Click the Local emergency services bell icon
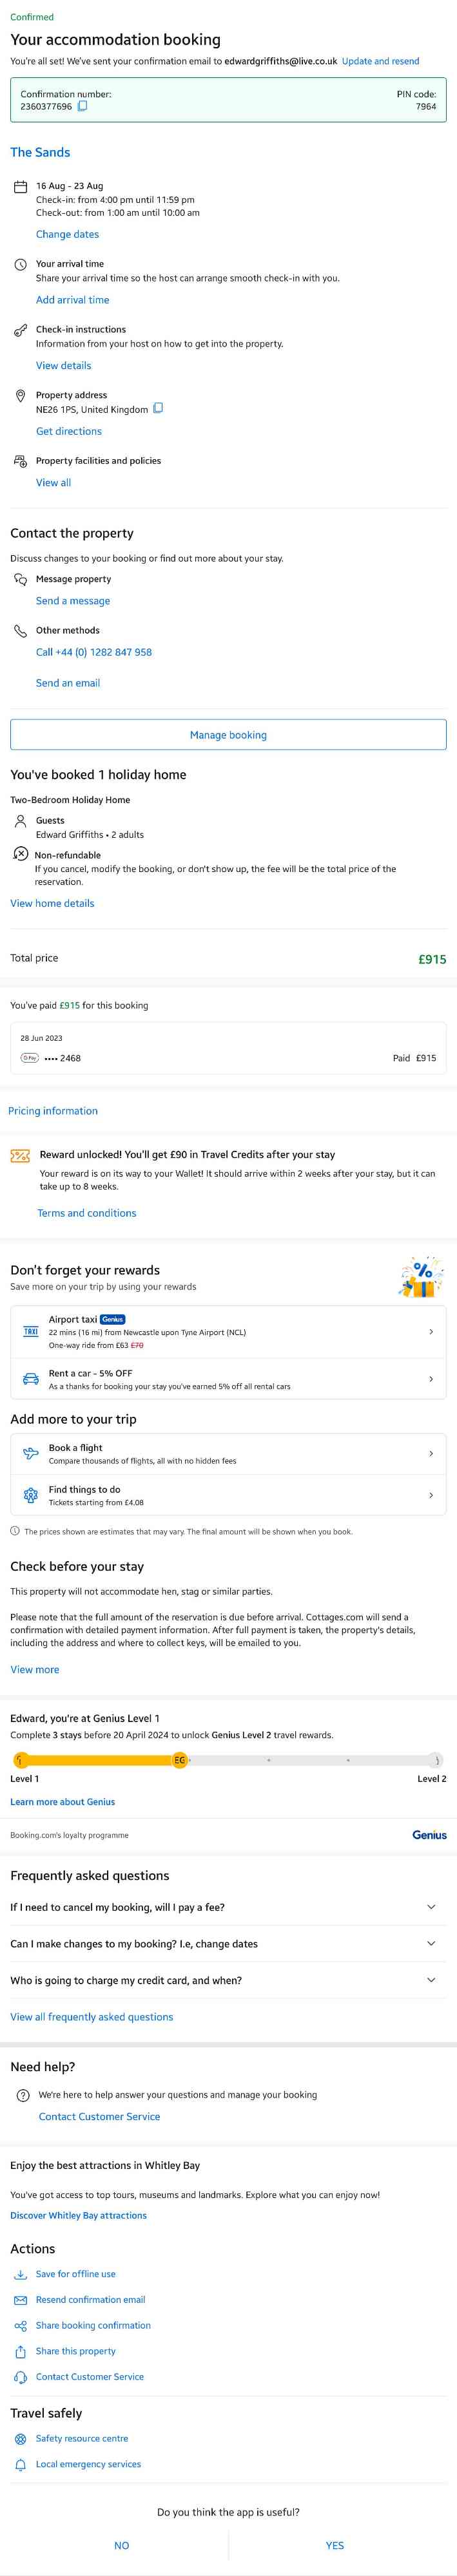 [20, 2464]
